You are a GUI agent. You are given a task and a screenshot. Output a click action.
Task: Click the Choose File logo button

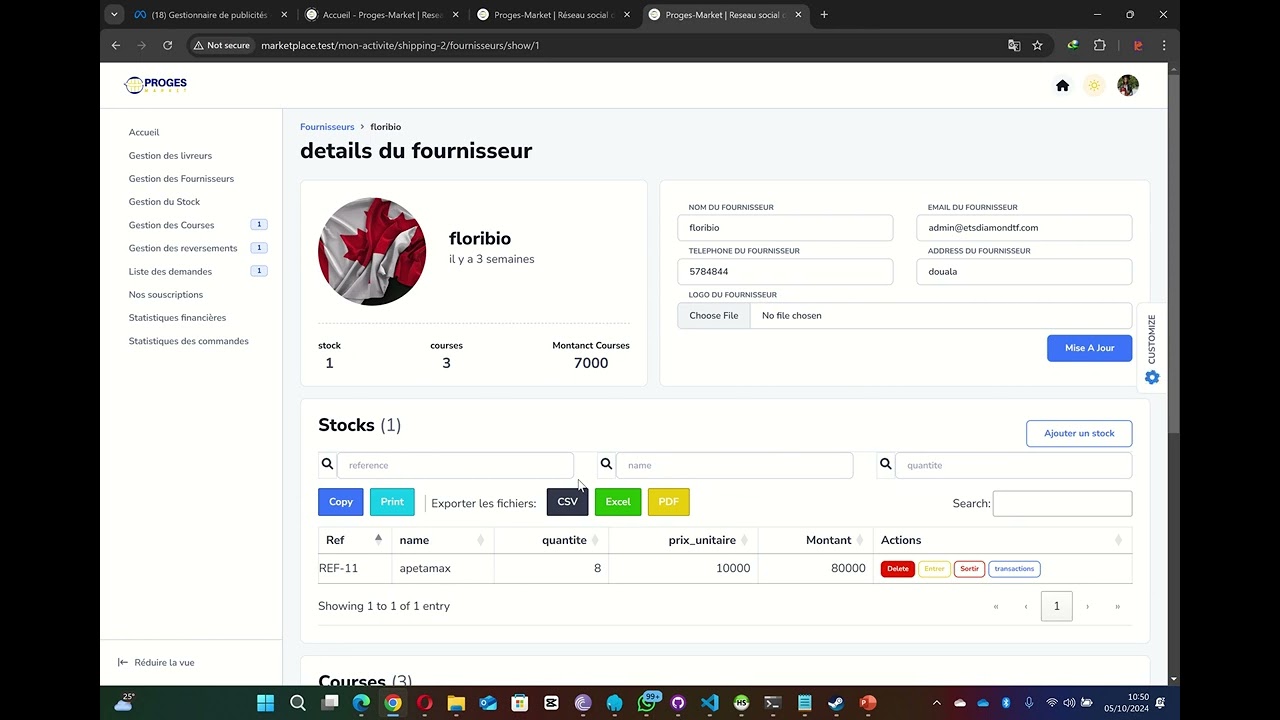[714, 315]
